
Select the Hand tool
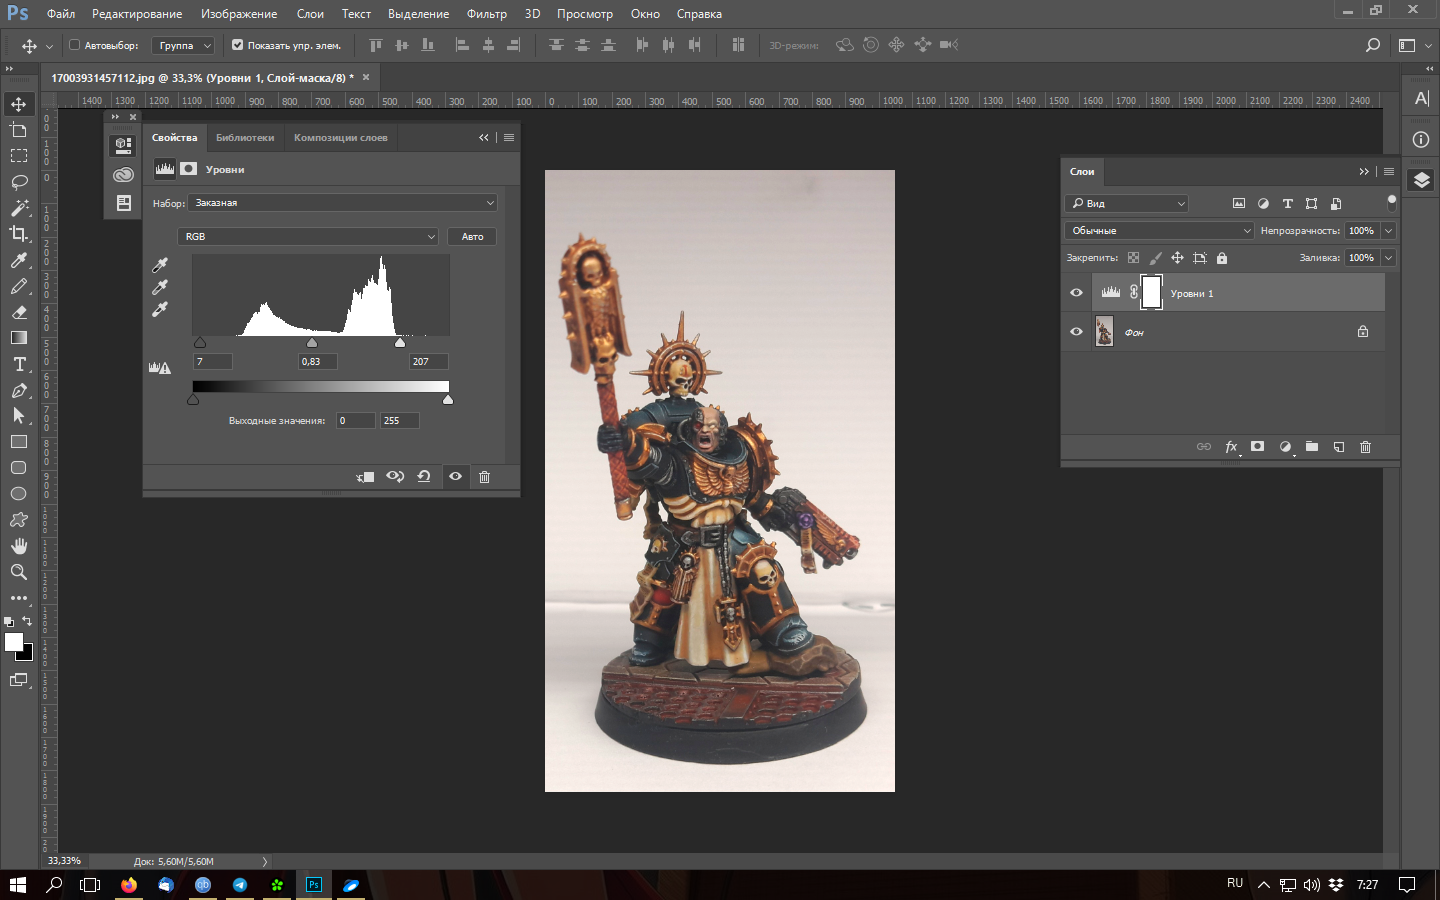(x=19, y=546)
